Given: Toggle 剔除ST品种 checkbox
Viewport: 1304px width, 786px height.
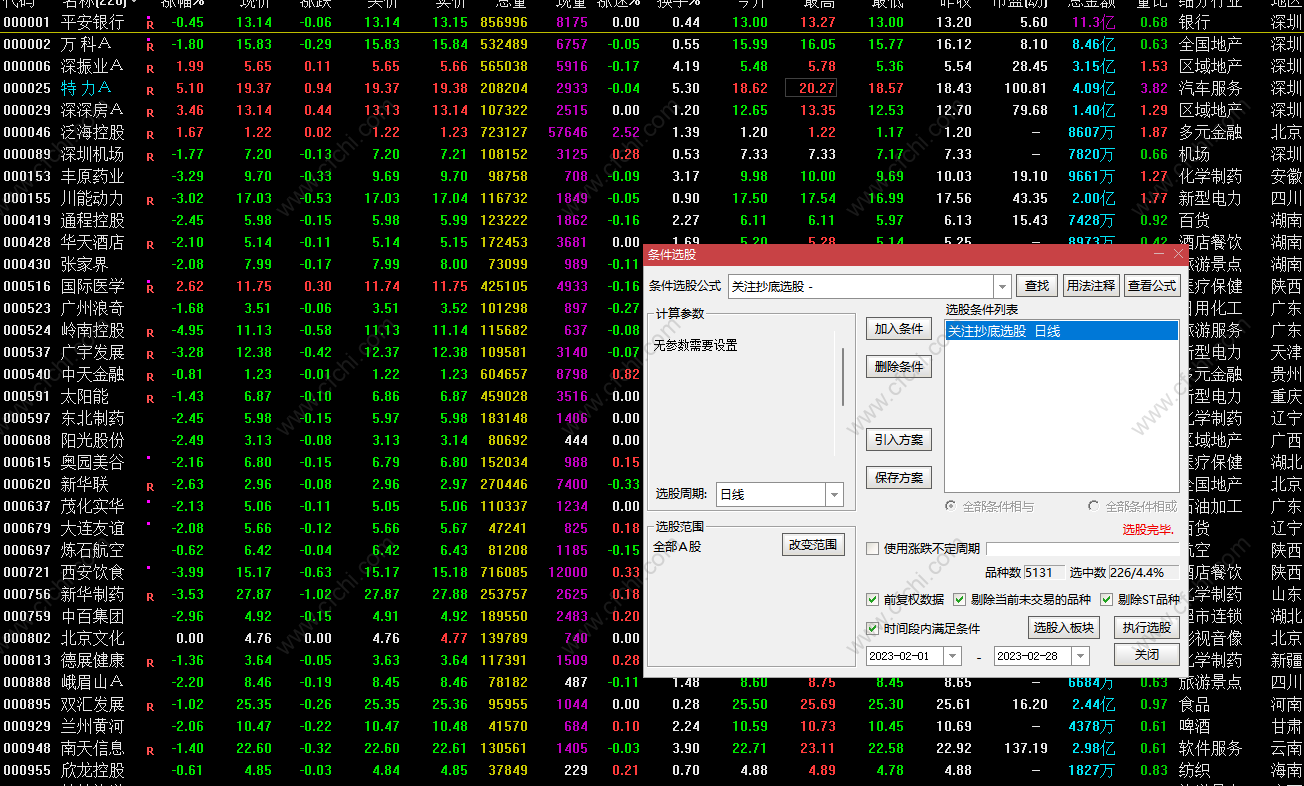Looking at the screenshot, I should [1106, 600].
